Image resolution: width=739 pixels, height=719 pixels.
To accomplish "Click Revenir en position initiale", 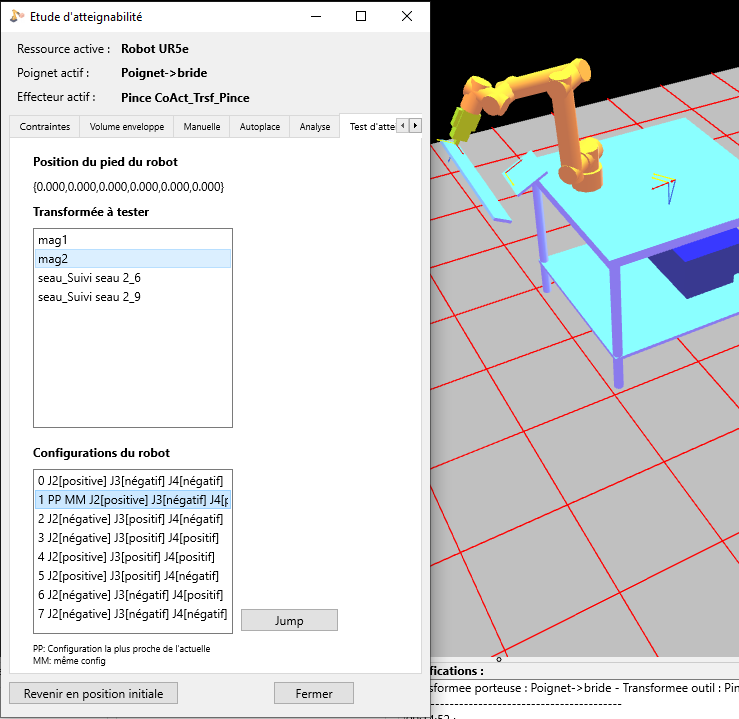I will click(93, 693).
